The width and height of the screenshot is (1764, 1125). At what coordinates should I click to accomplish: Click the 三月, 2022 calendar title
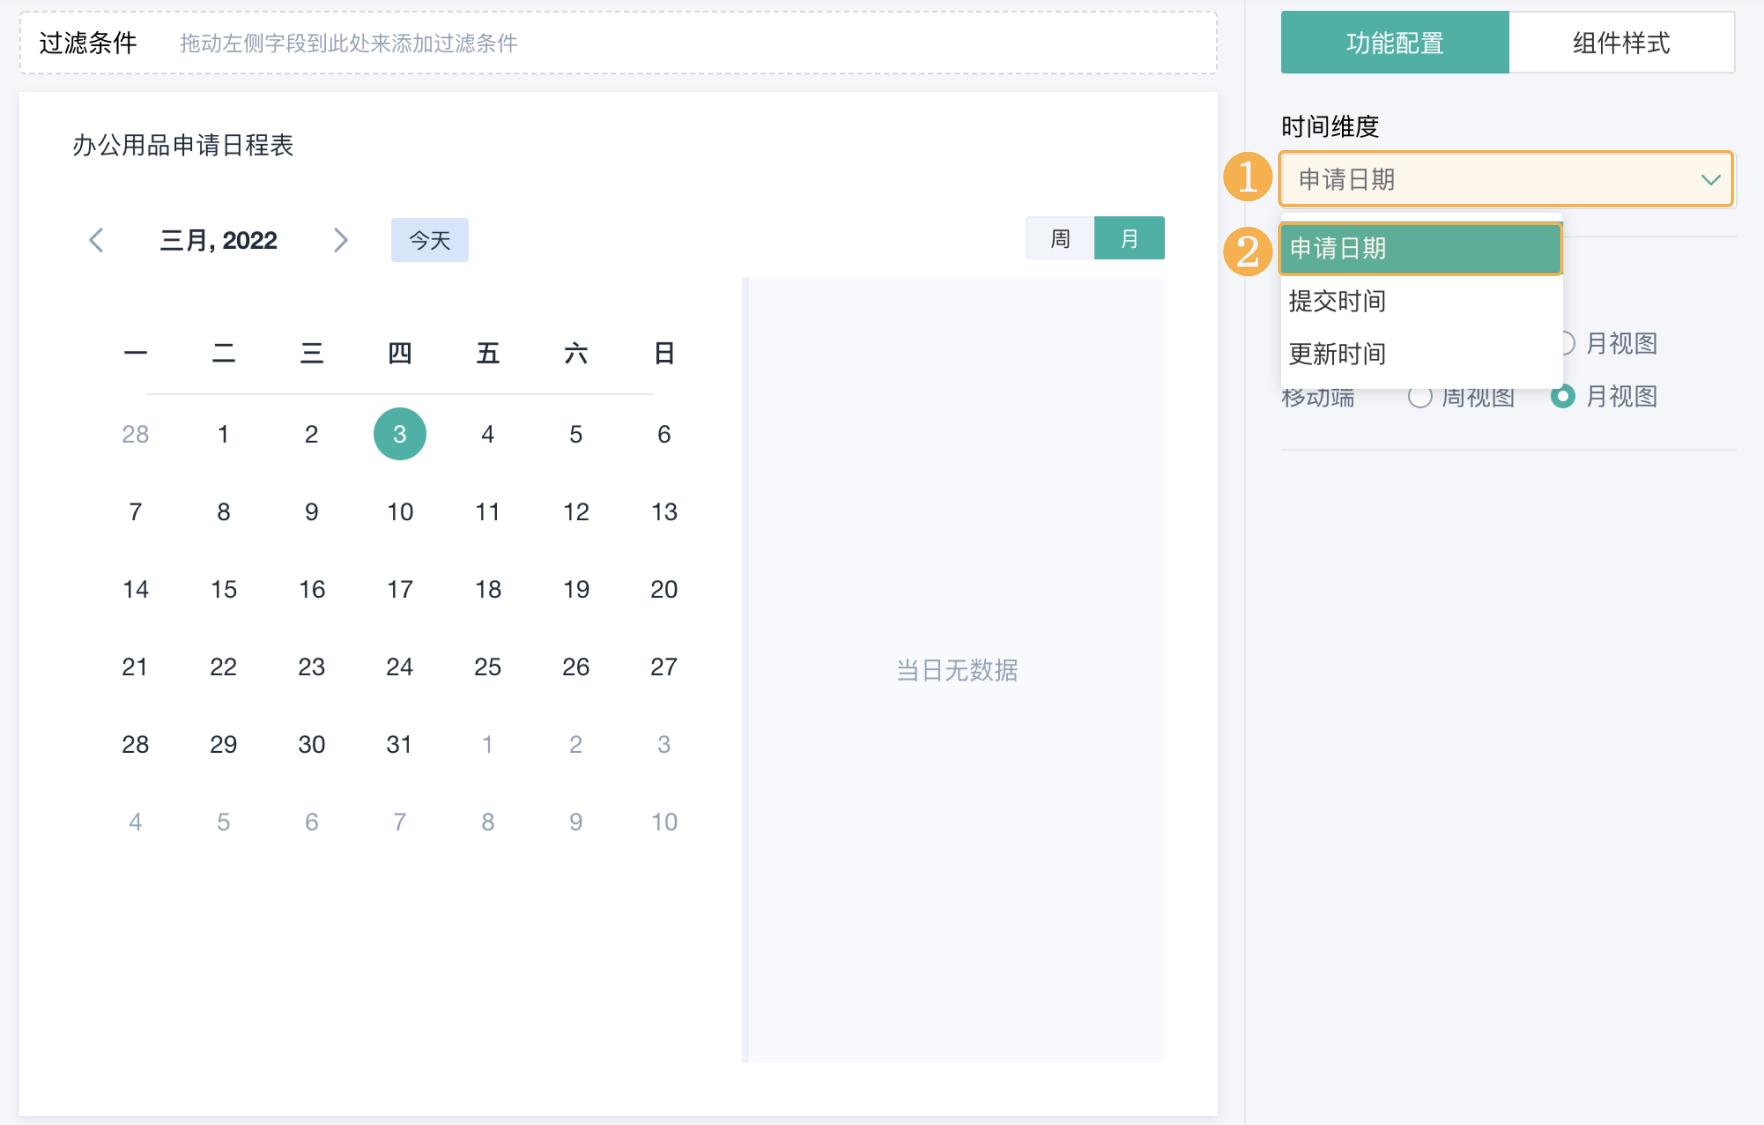pos(219,239)
